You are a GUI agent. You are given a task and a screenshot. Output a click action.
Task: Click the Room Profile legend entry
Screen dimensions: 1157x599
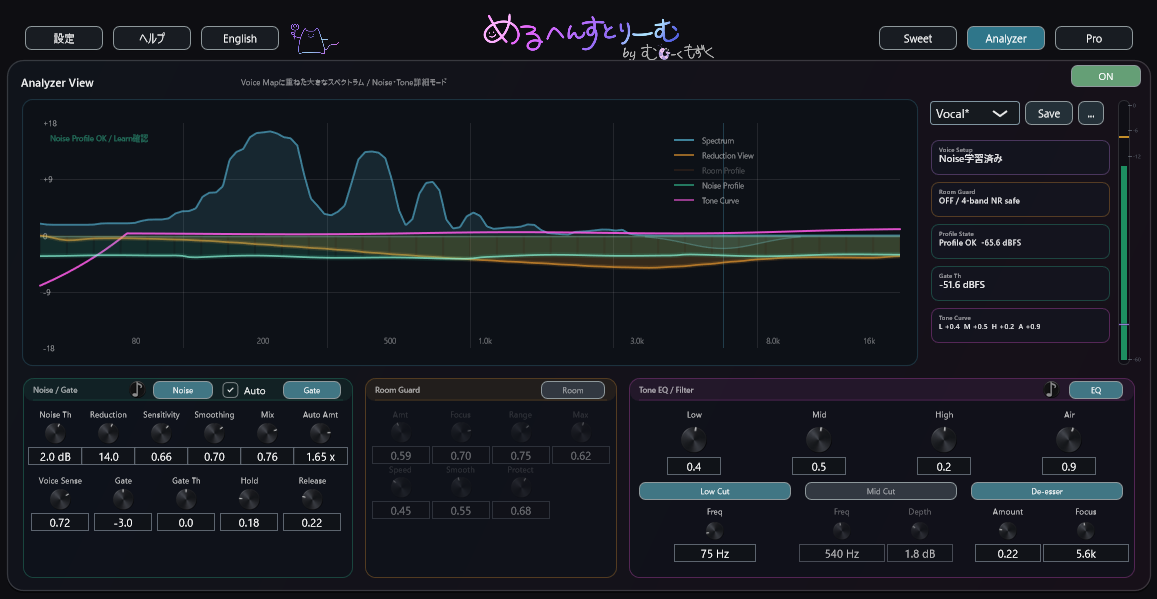[709, 170]
